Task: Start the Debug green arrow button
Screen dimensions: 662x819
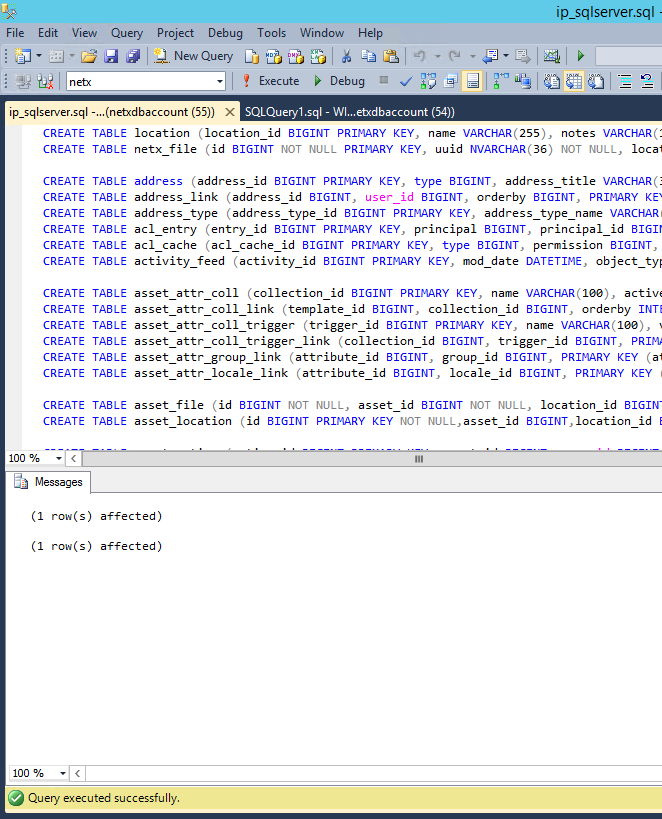Action: click(x=339, y=81)
